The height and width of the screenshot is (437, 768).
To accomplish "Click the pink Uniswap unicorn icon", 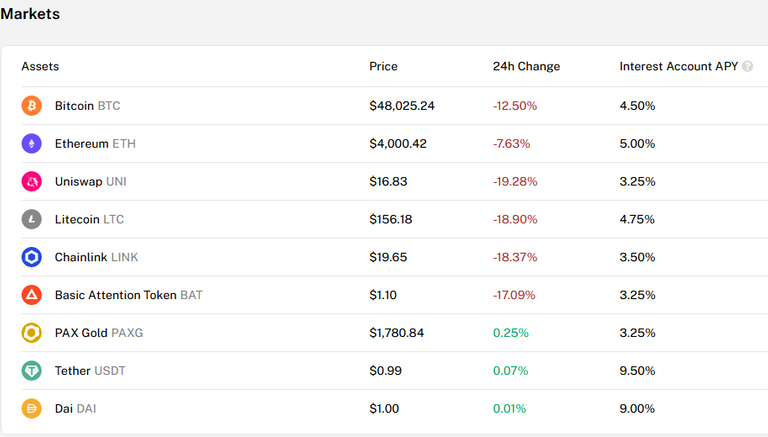I will [x=31, y=181].
